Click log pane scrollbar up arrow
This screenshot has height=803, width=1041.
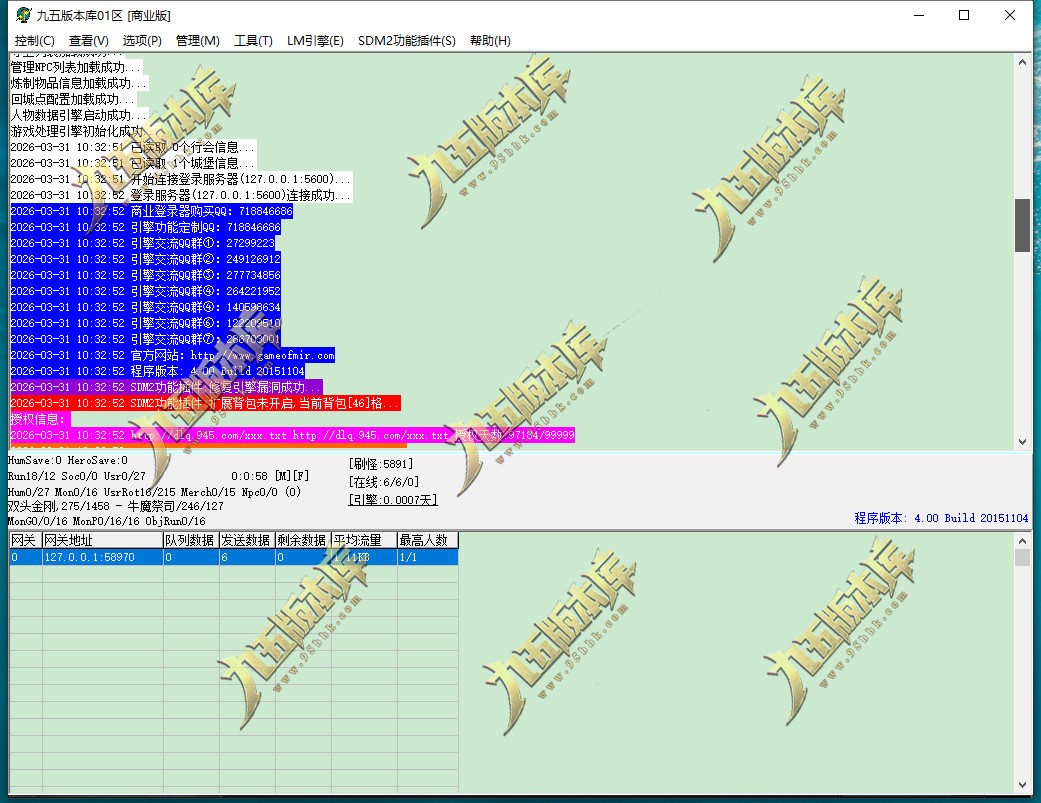tap(1022, 62)
